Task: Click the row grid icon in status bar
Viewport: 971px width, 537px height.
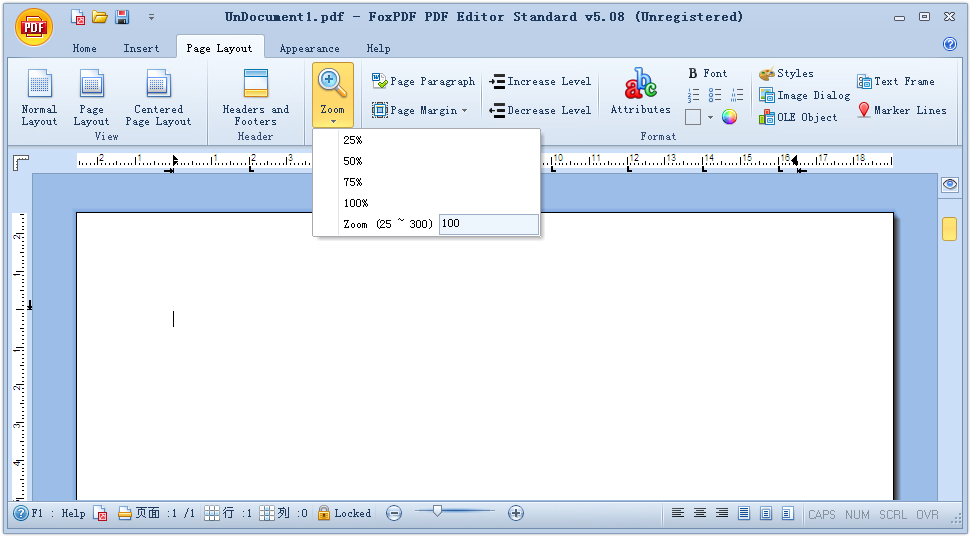Action: (x=212, y=513)
